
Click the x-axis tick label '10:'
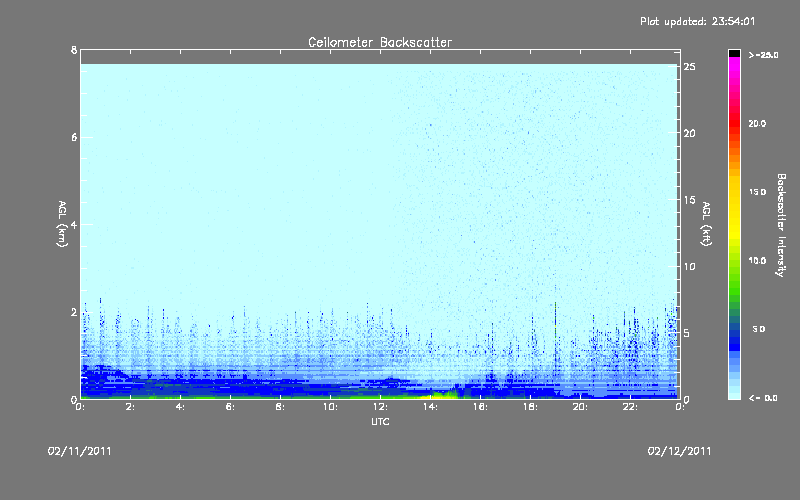pos(330,407)
